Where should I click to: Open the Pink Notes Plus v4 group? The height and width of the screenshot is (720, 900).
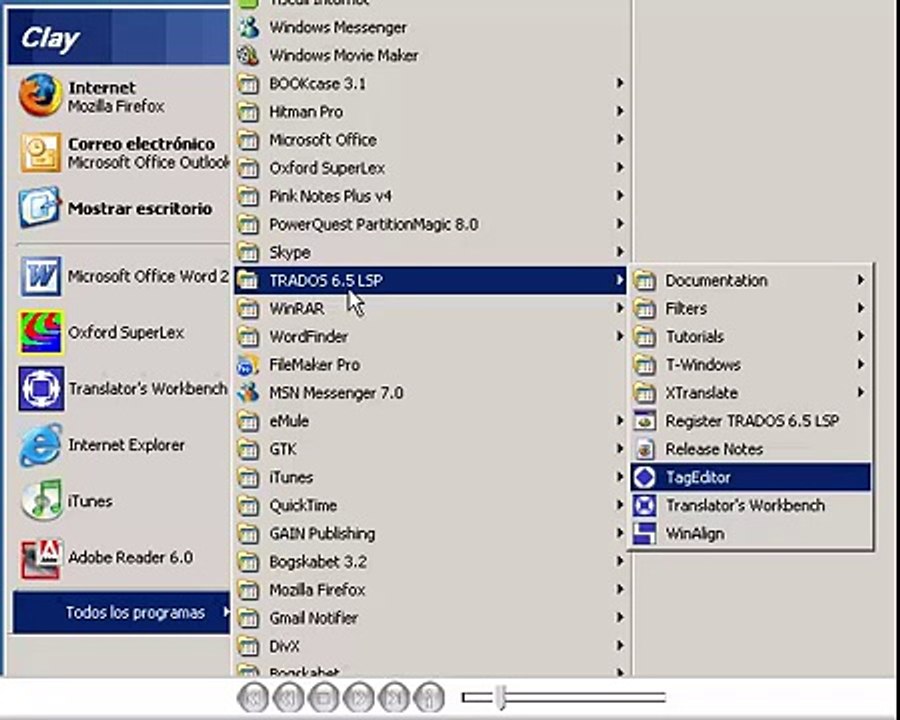point(430,196)
